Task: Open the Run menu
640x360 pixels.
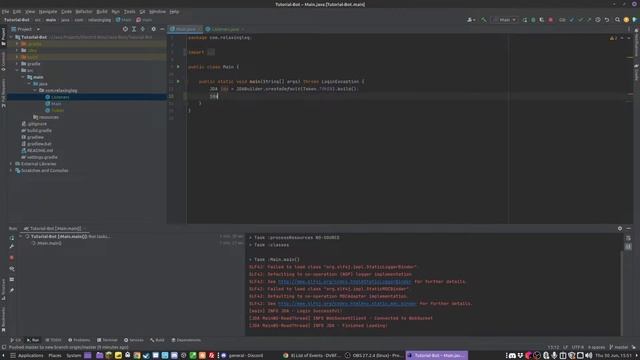Action: pyautogui.click(x=116, y=11)
